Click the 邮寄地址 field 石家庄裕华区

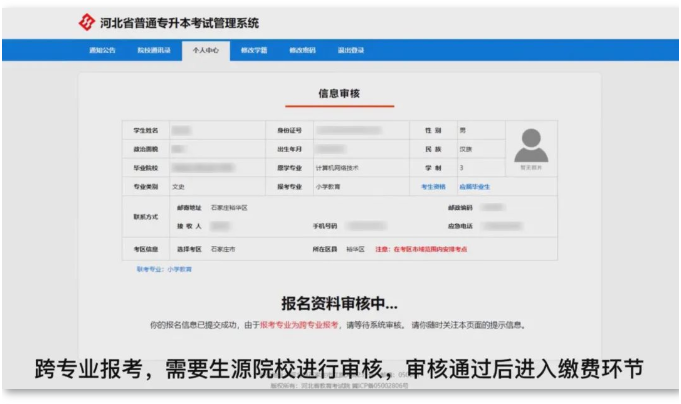228,208
